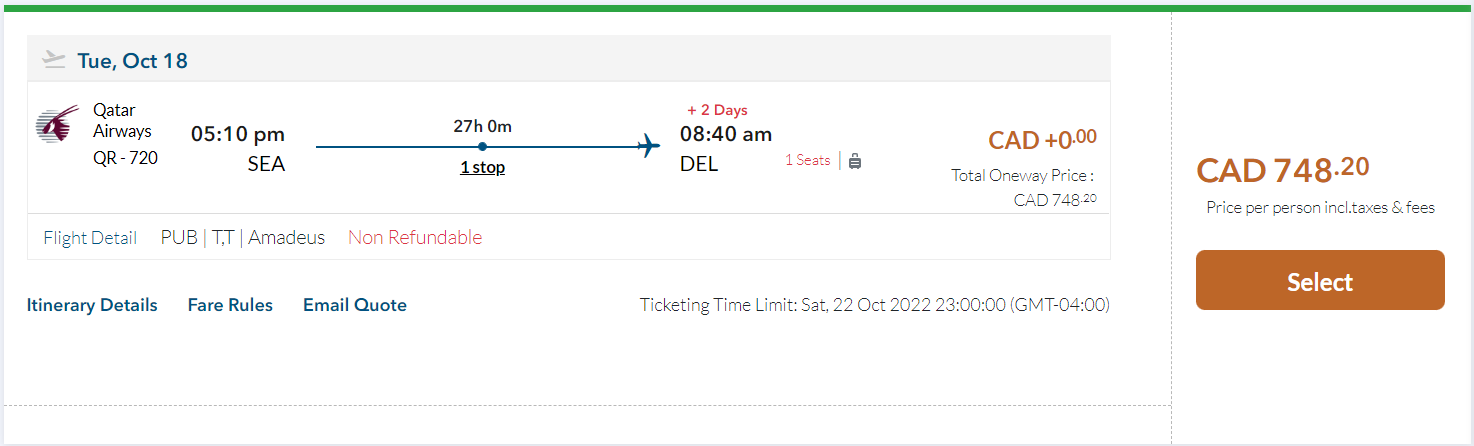Click the Qatar Airways logo
This screenshot has height=446, width=1474.
coord(58,127)
